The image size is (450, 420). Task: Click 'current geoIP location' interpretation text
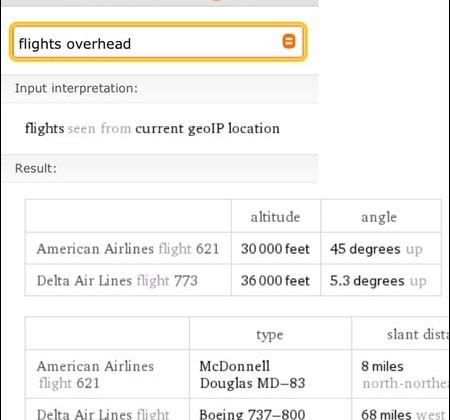point(207,128)
